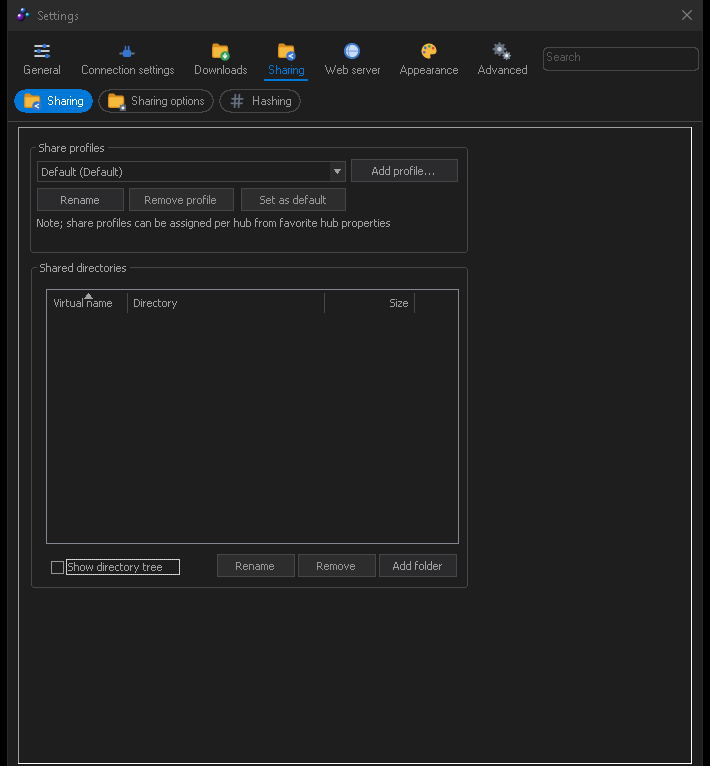Click Rename button under Share profiles
This screenshot has width=710, height=766.
[80, 200]
